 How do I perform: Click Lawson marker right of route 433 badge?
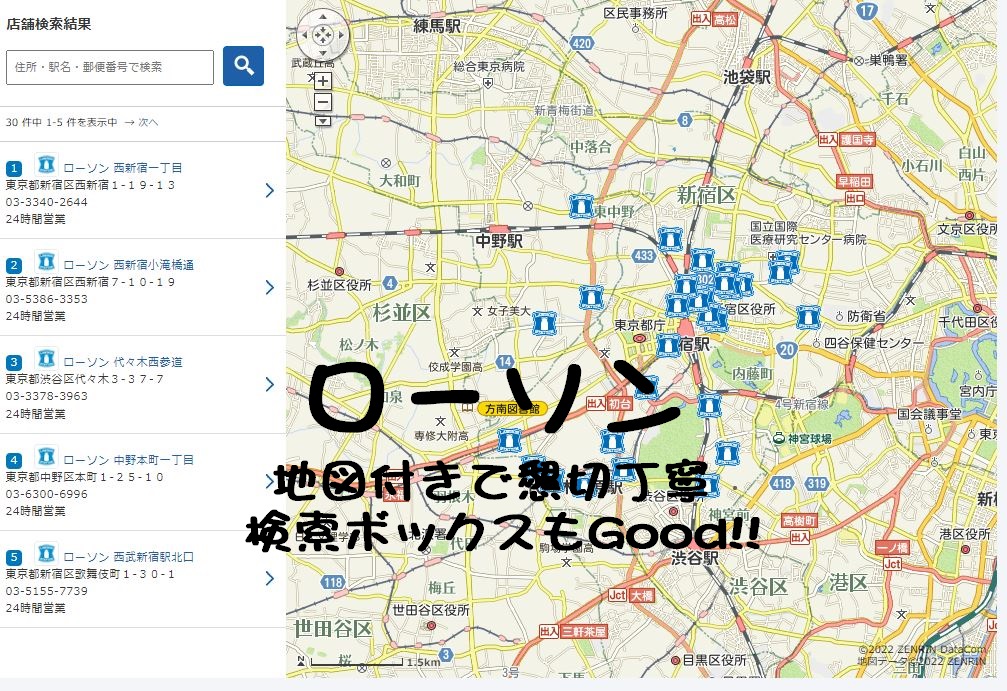pyautogui.click(x=670, y=239)
